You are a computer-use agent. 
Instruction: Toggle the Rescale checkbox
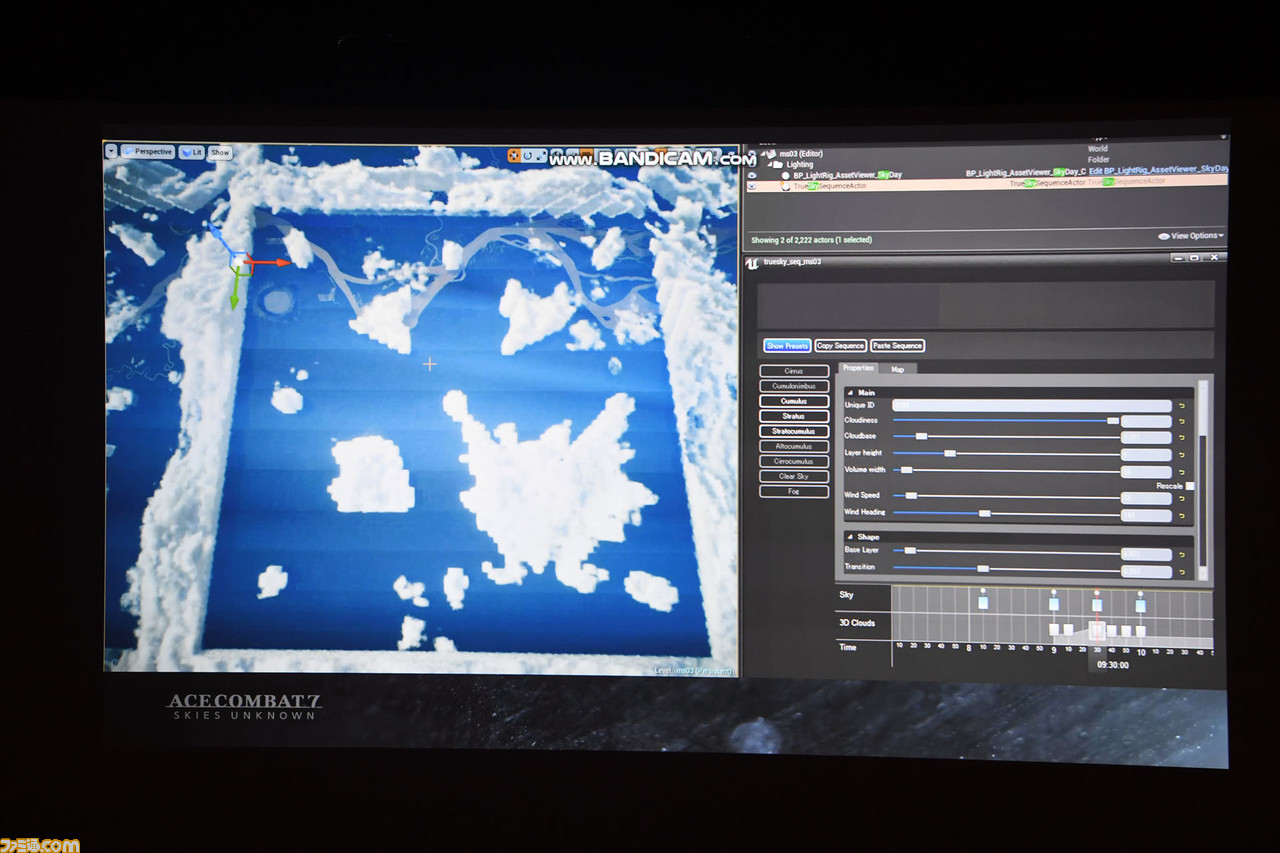click(x=1189, y=486)
